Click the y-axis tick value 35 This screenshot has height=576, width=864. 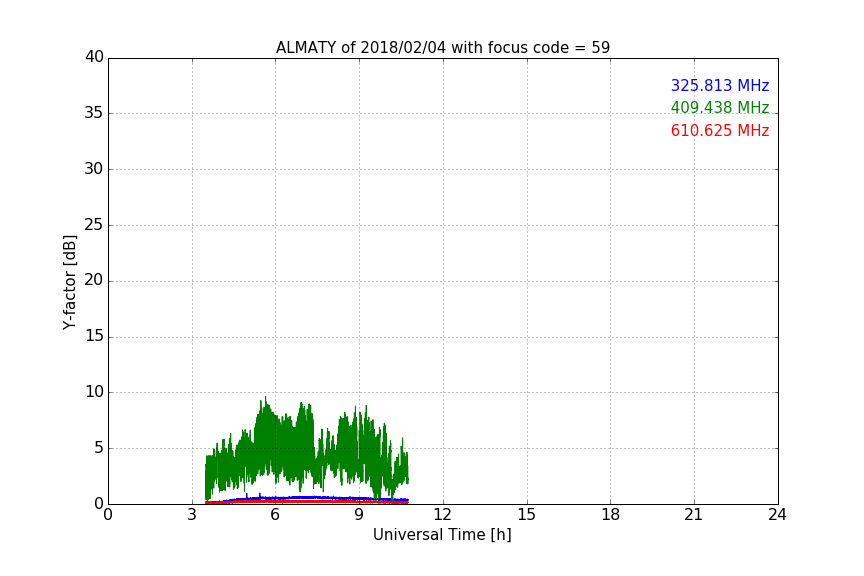tap(94, 113)
